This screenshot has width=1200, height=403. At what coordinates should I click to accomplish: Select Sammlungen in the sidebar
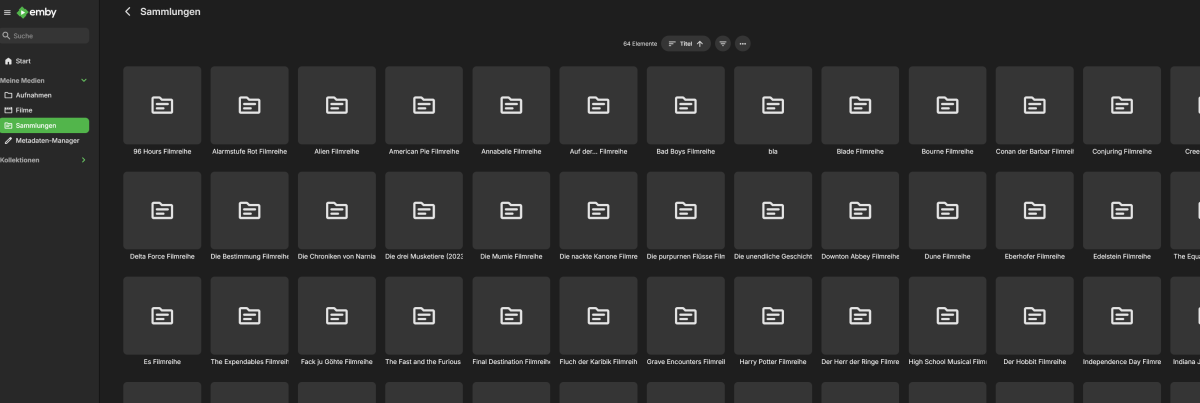[45, 125]
